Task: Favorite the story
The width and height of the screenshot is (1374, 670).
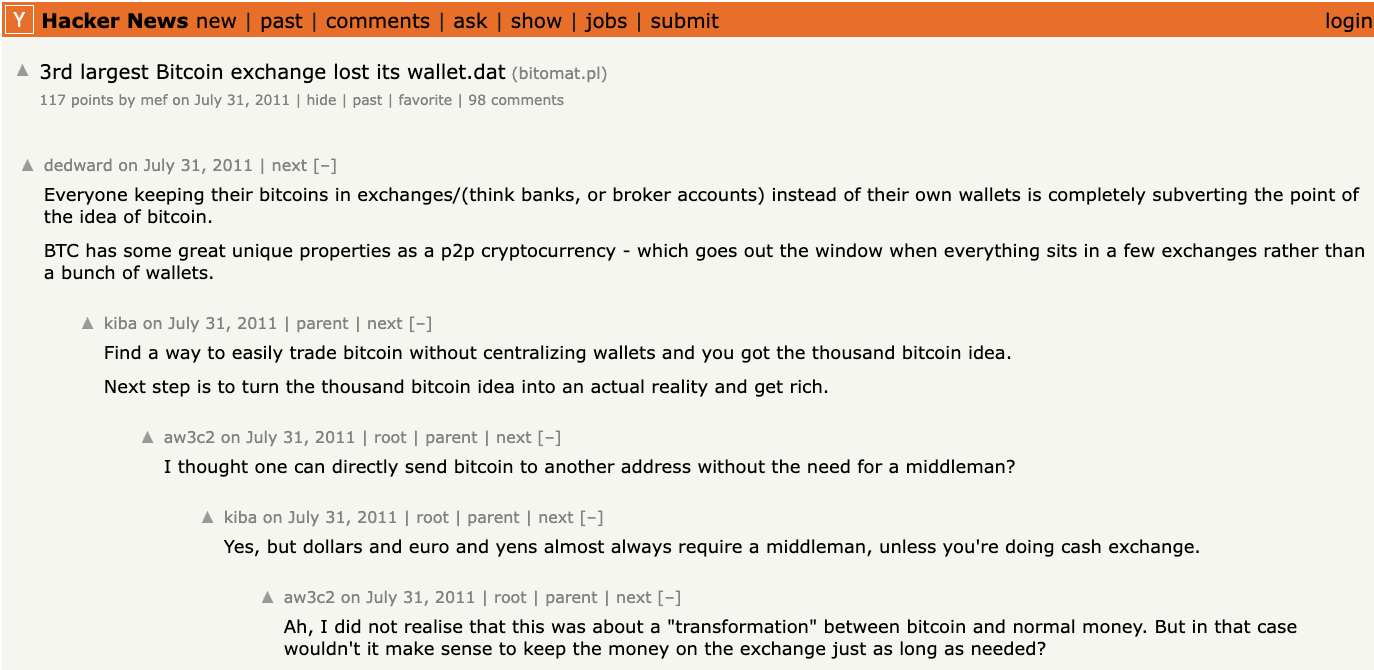Action: pyautogui.click(x=425, y=100)
